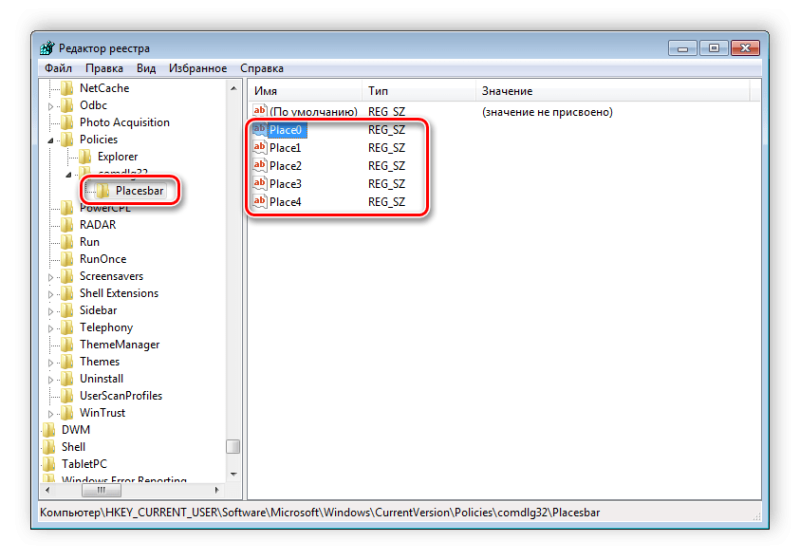Click the tree scroll up arrow
This screenshot has width=800, height=560.
pos(233,88)
